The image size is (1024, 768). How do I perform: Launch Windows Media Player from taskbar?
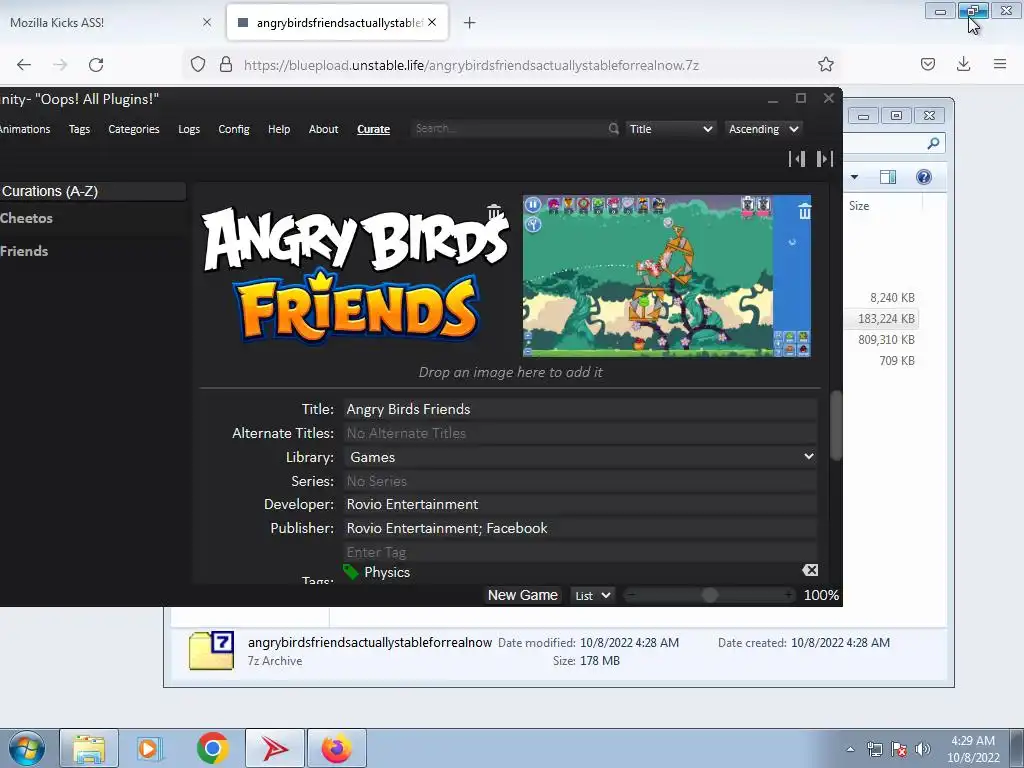pyautogui.click(x=150, y=748)
